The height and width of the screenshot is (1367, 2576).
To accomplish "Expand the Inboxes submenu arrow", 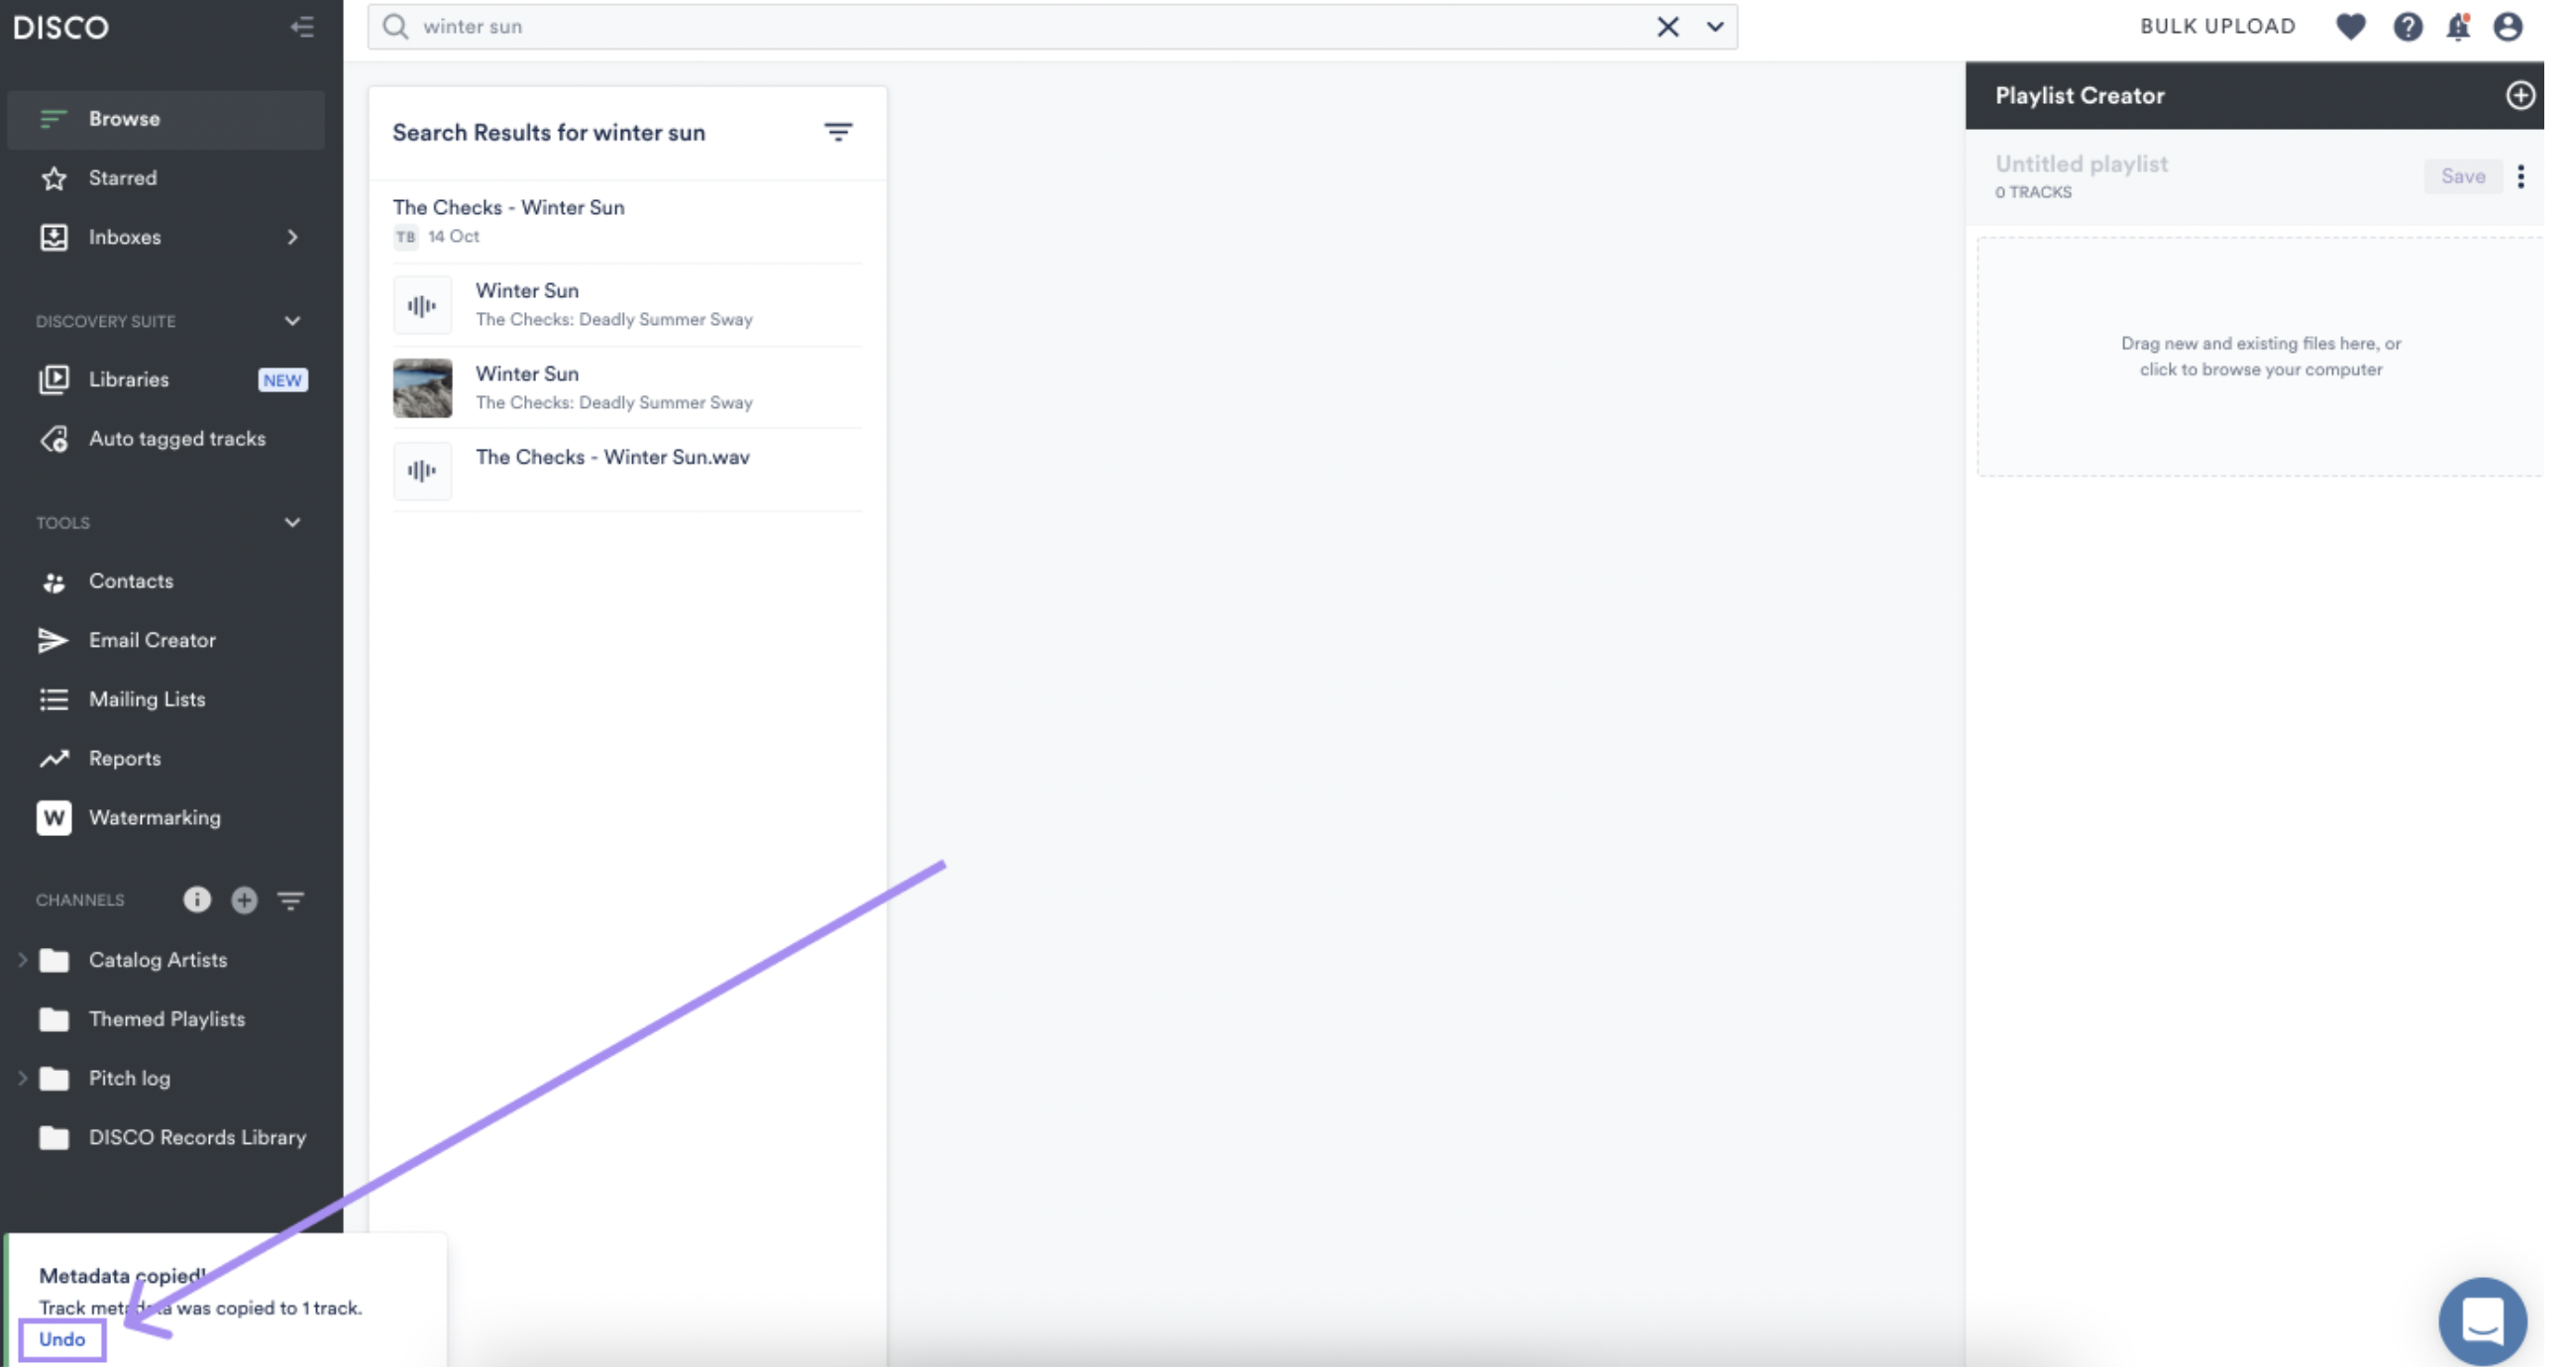I will [292, 237].
